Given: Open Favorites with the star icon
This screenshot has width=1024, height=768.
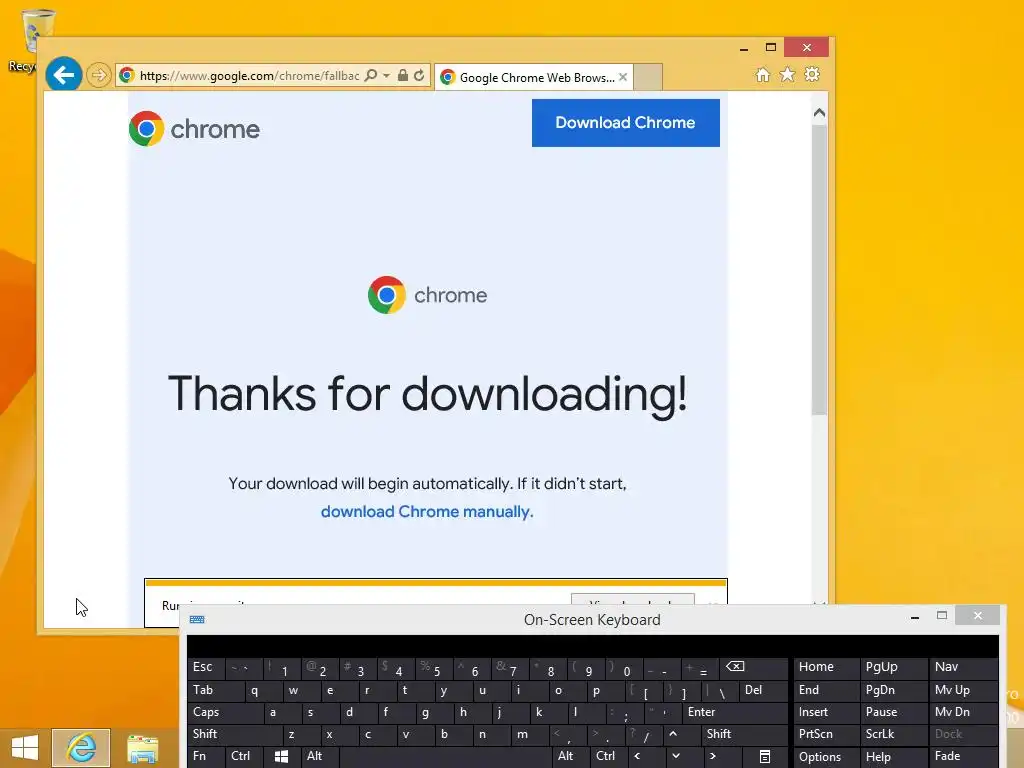Looking at the screenshot, I should [x=788, y=74].
